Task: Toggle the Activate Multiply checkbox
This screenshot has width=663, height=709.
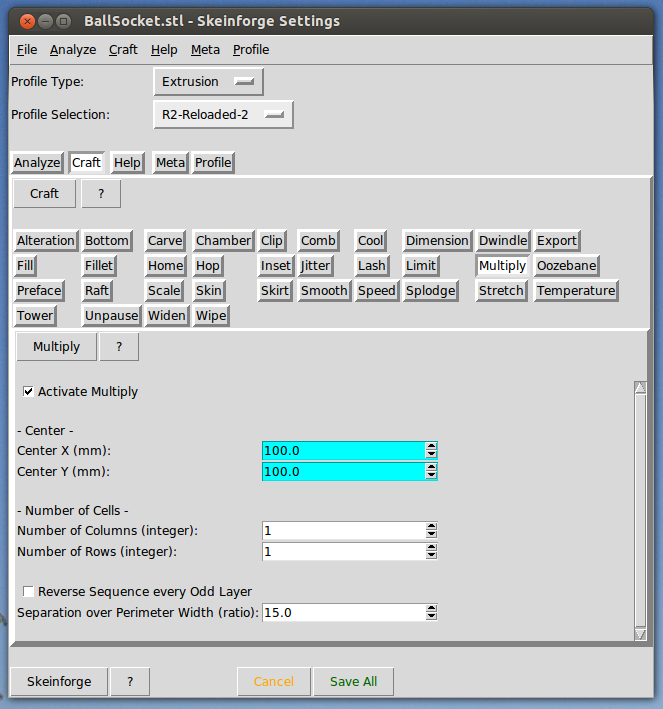Action: tap(28, 392)
